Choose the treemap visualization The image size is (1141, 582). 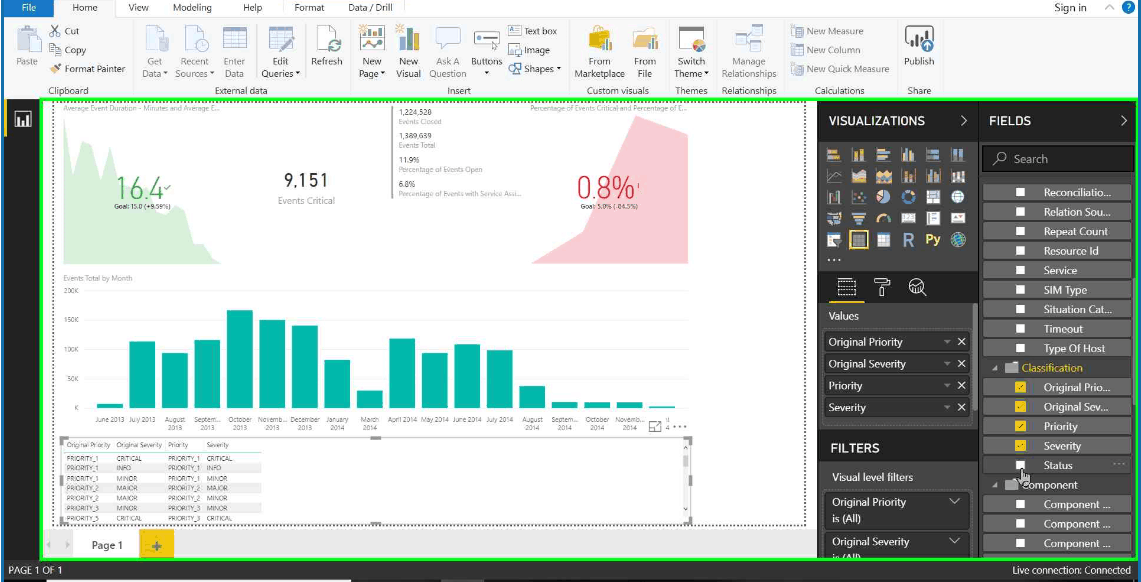tap(933, 197)
